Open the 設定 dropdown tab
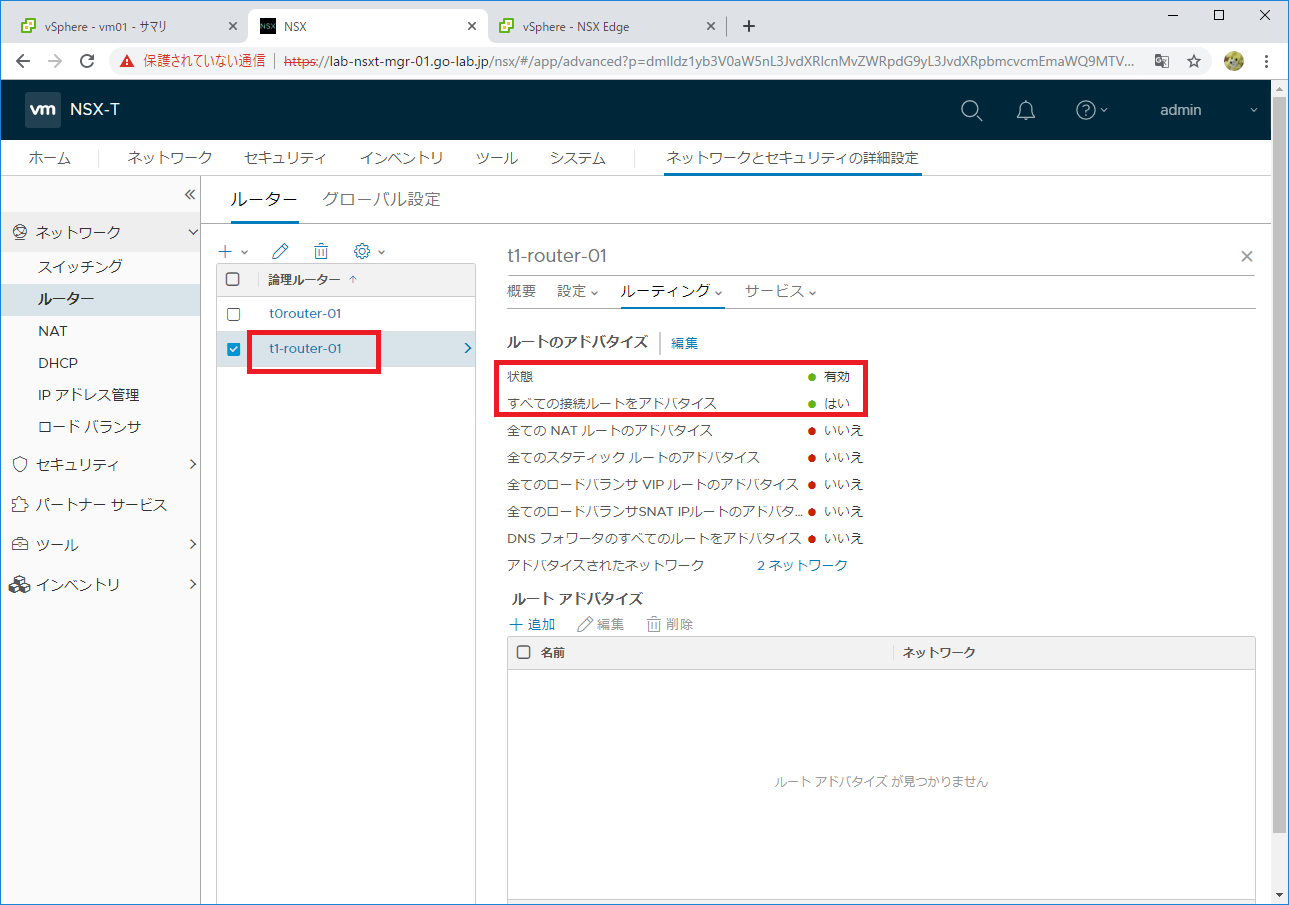 pos(577,291)
